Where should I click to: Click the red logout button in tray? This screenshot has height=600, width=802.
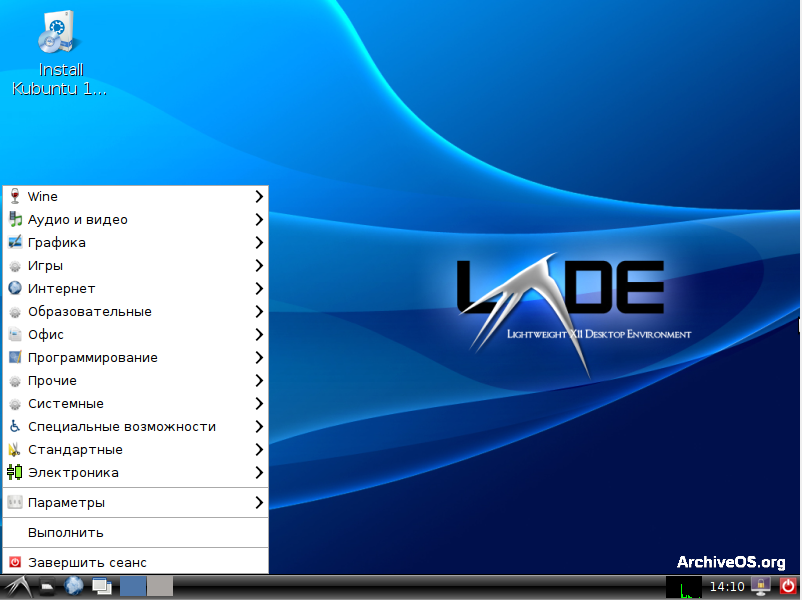coord(788,586)
